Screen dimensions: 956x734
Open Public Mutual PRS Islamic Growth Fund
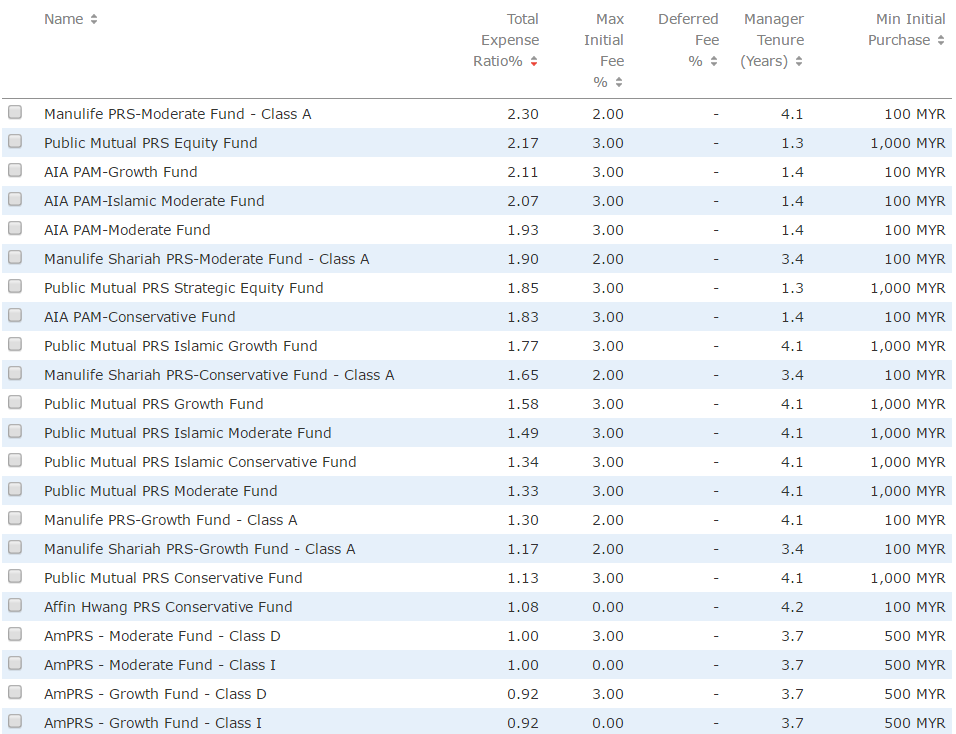180,346
